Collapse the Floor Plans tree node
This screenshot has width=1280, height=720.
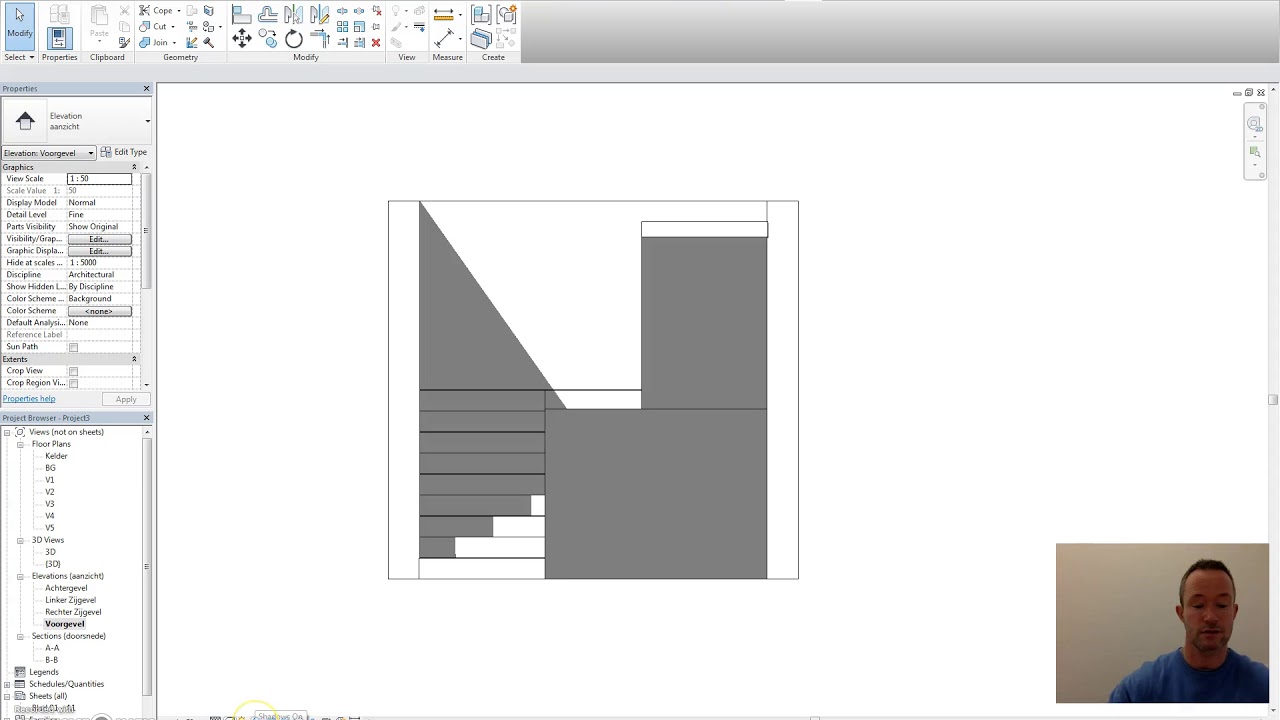tap(20, 444)
